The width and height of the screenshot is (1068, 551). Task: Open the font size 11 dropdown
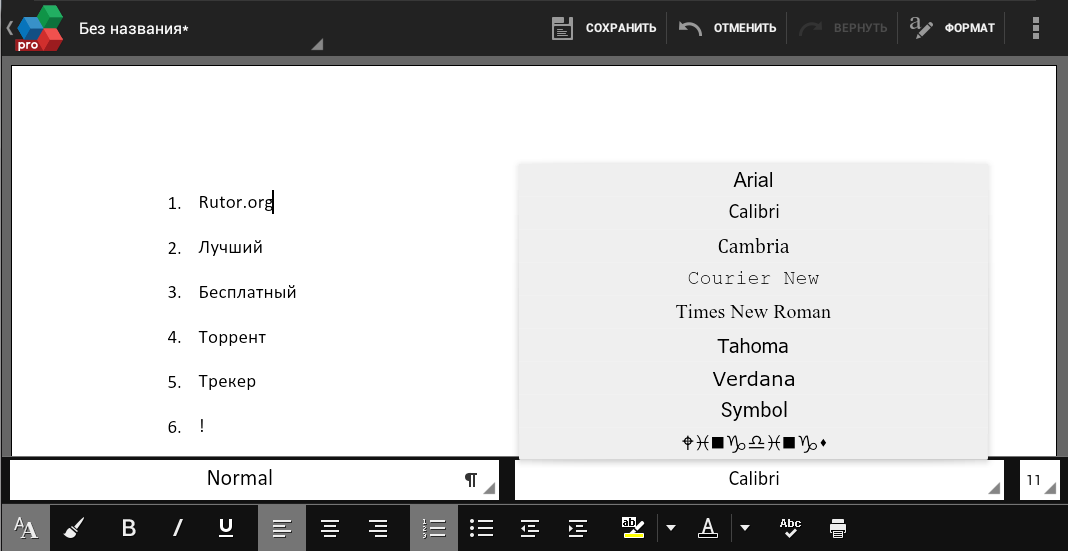click(x=1038, y=479)
